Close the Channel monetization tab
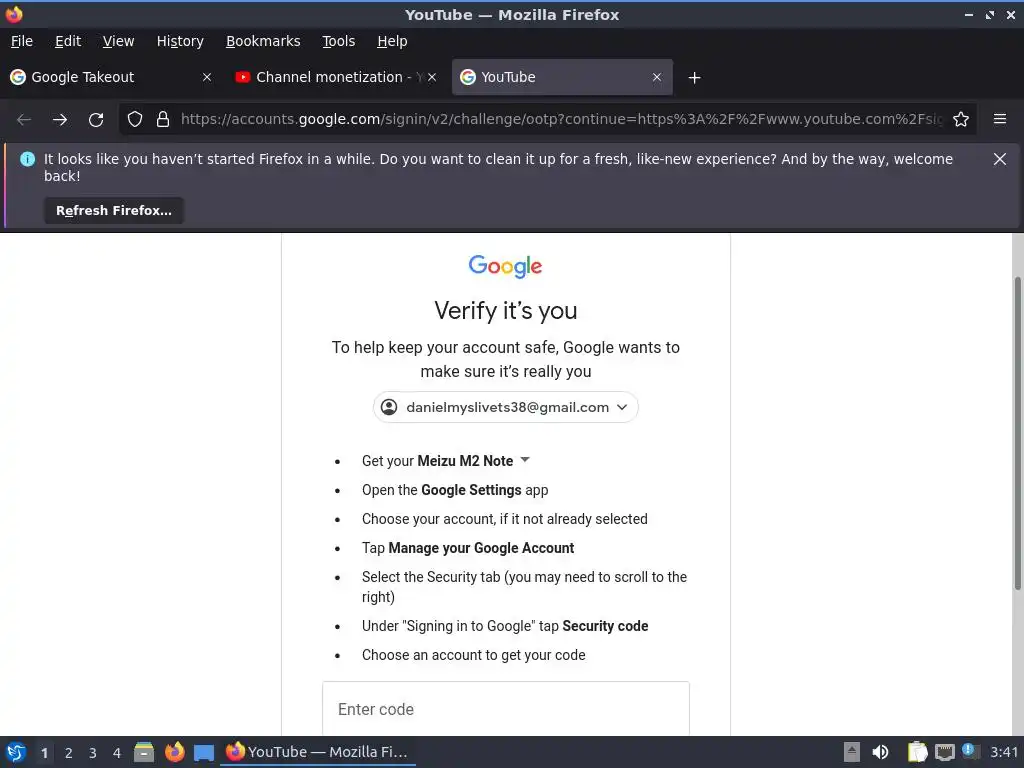Image resolution: width=1024 pixels, height=768 pixels. [432, 77]
